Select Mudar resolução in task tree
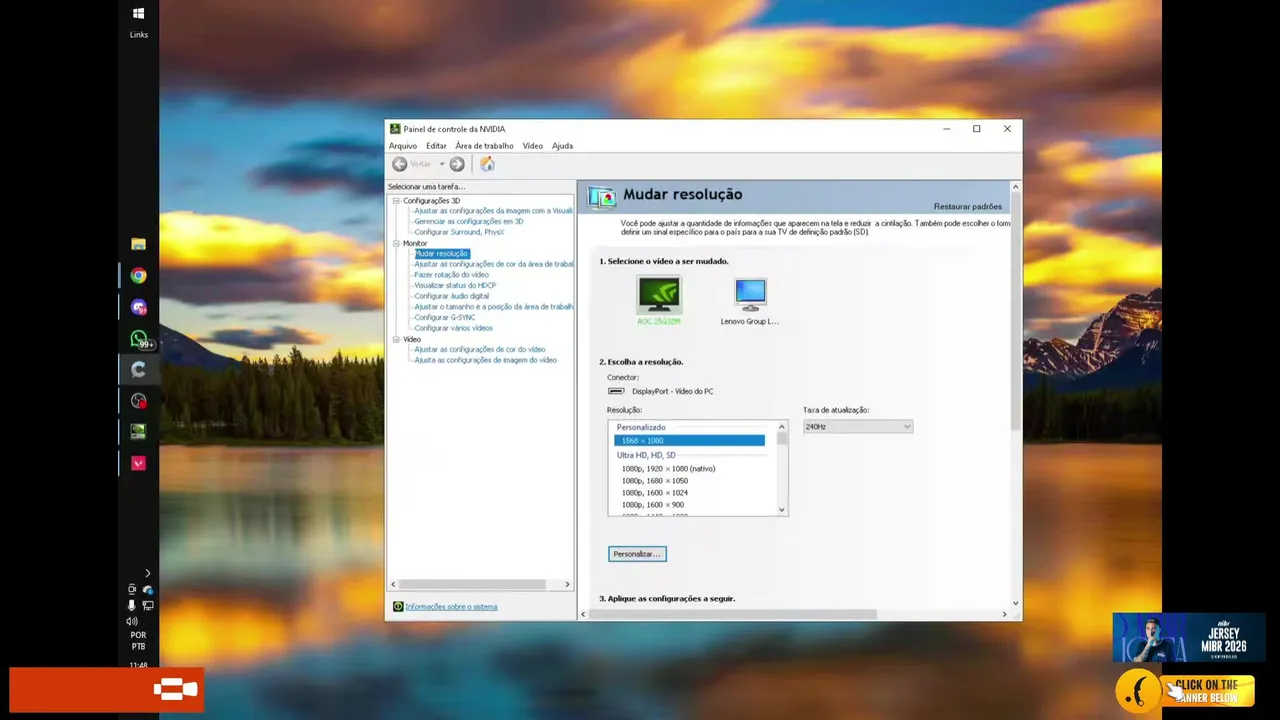1280x720 pixels. [441, 253]
